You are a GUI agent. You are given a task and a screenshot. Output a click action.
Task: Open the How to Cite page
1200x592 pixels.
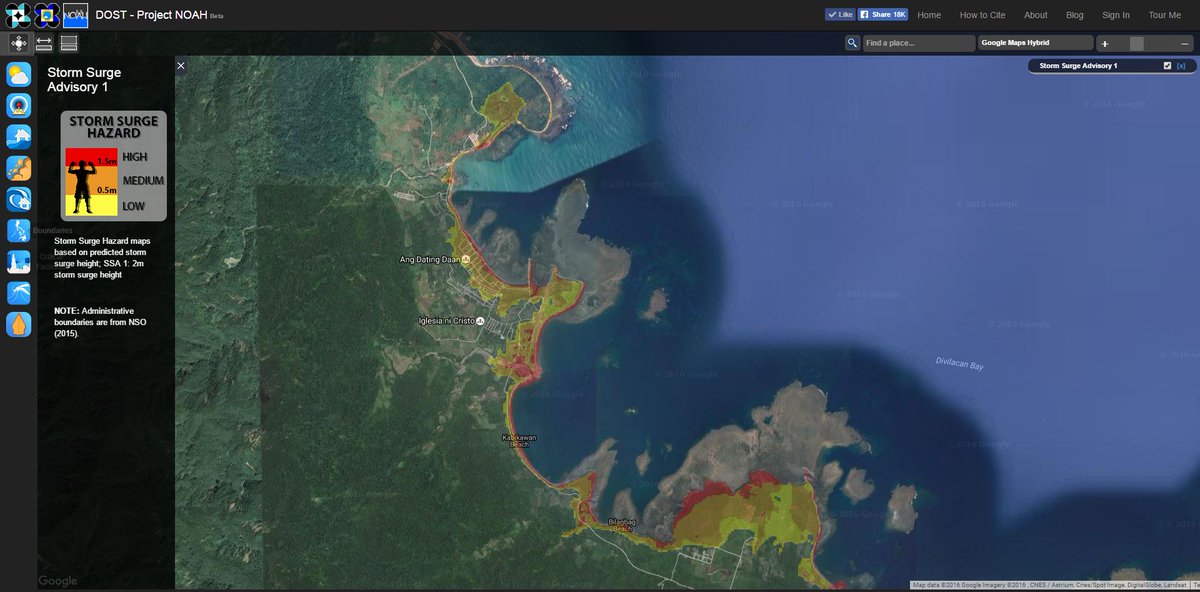pos(982,15)
